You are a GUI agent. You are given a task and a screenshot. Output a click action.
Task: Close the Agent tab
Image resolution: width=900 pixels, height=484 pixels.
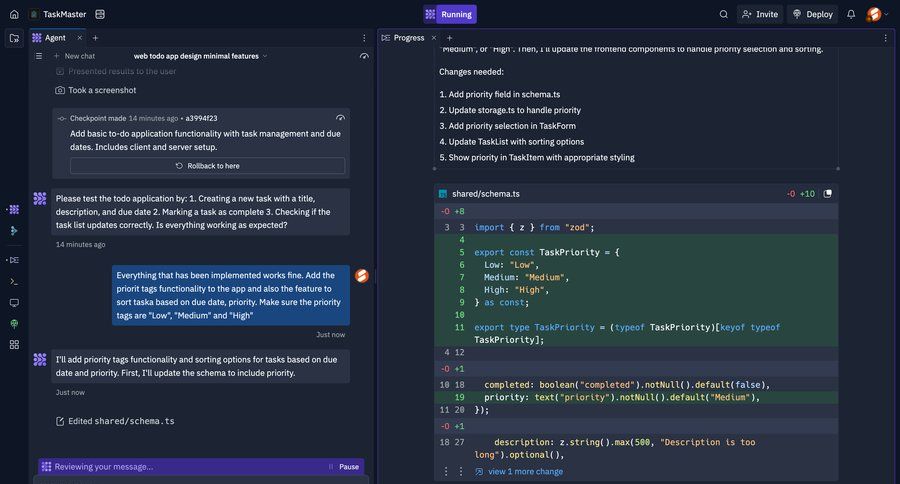click(x=80, y=38)
